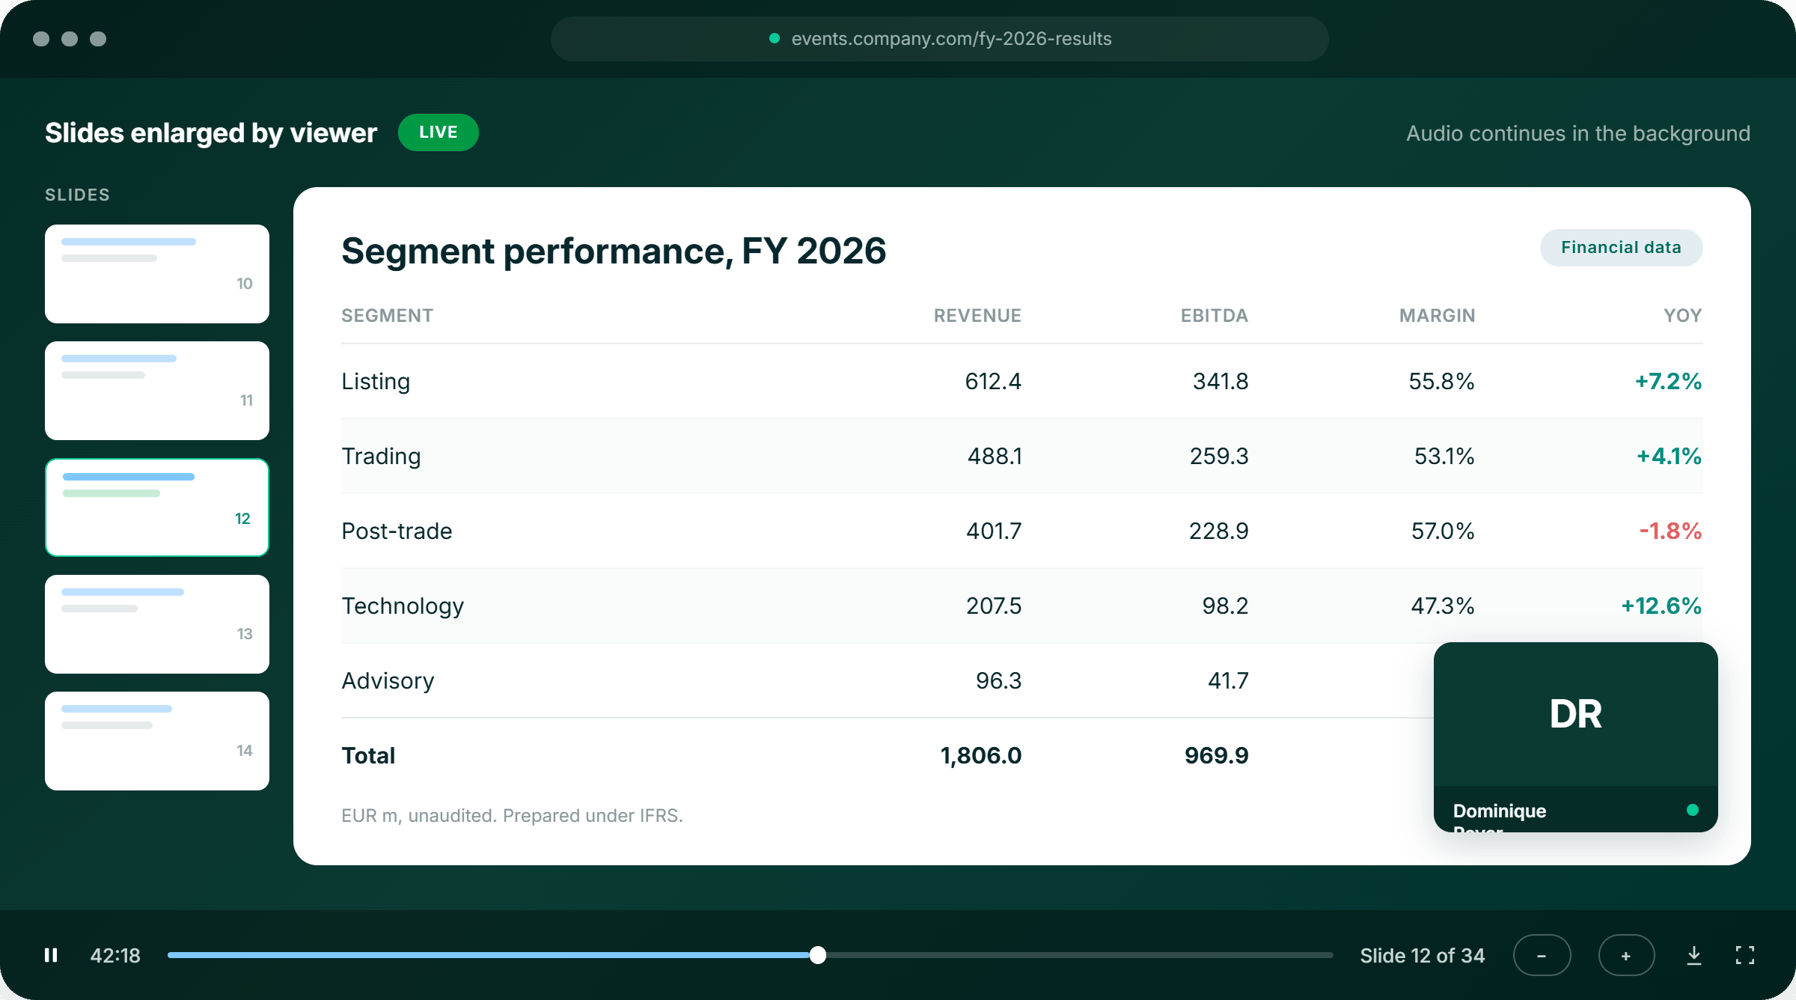
Task: Open the DR presenter video tile
Action: click(1576, 737)
